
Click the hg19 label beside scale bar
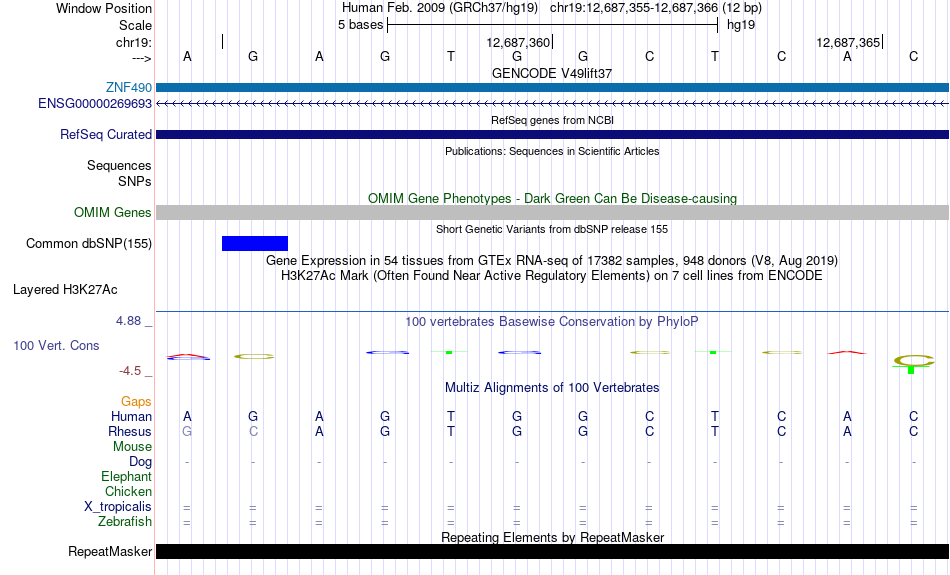click(x=741, y=25)
